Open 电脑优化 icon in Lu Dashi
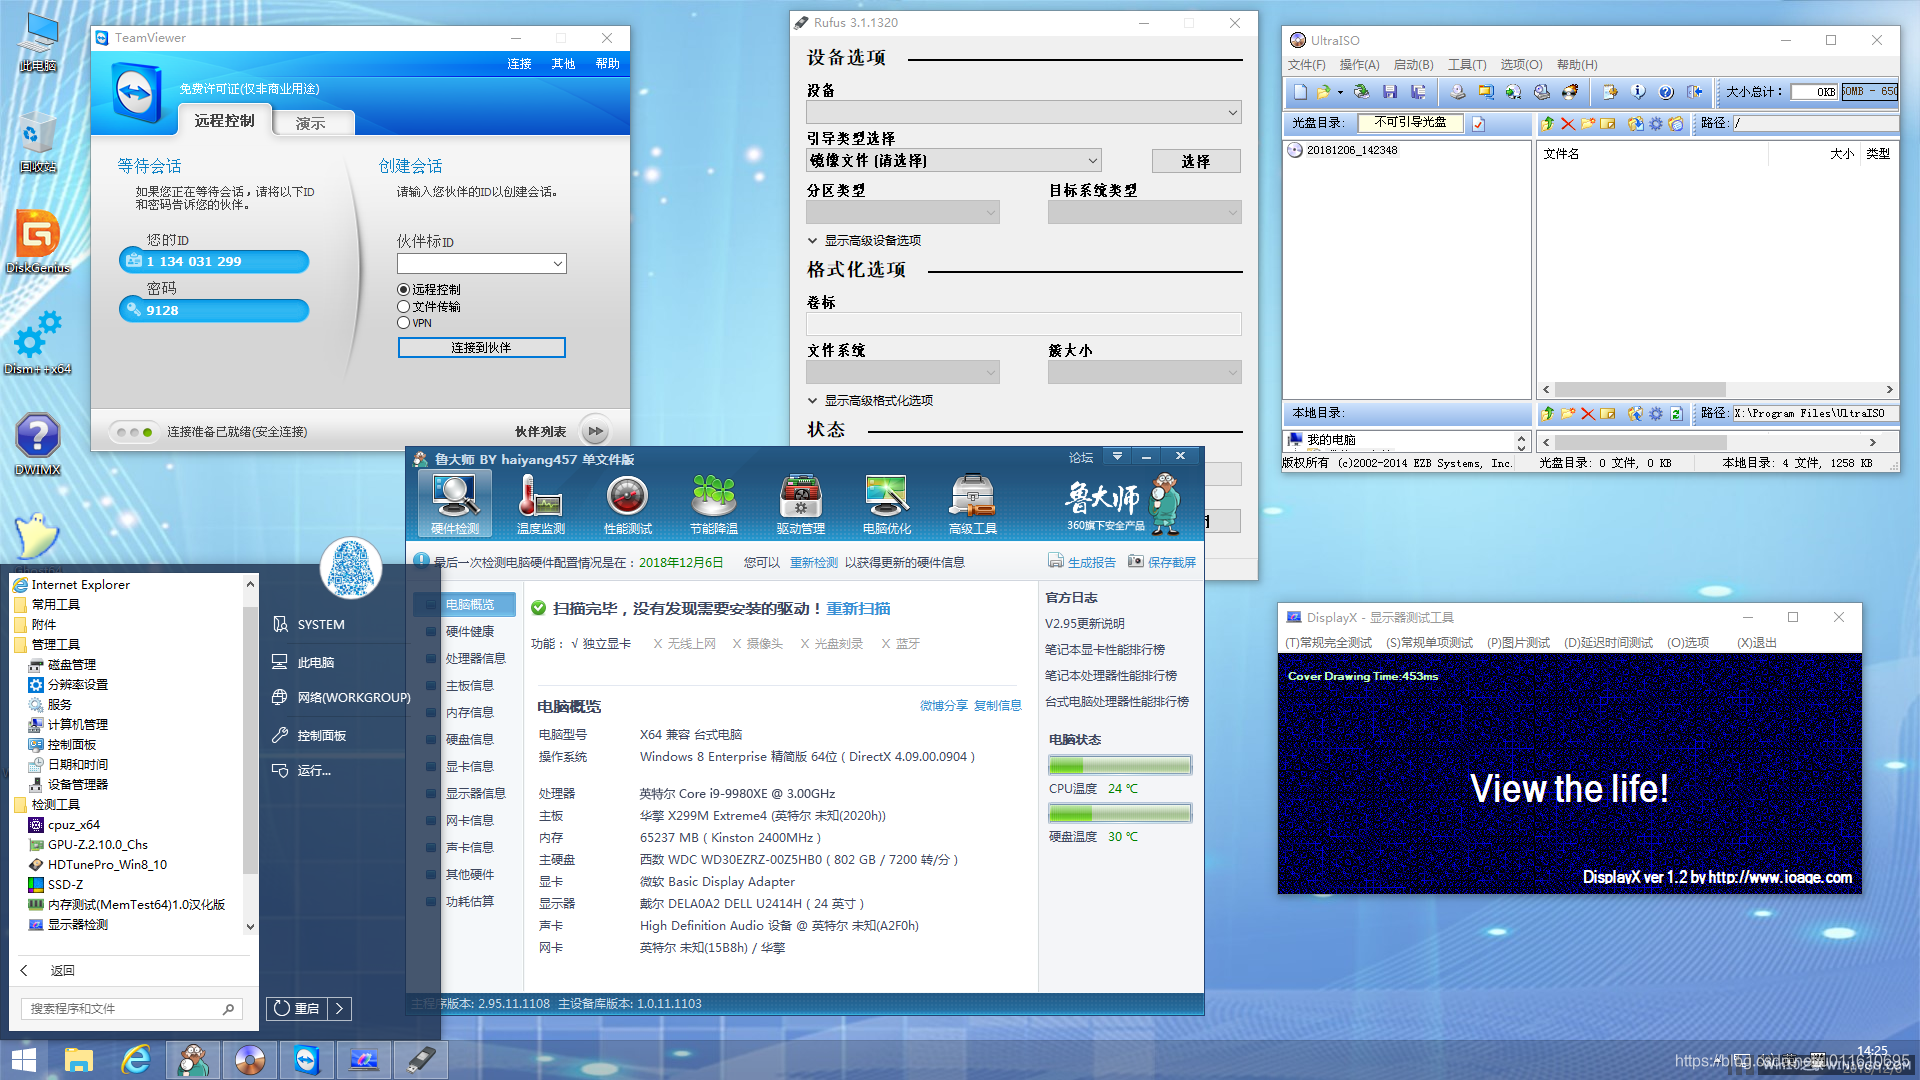1920x1080 pixels. (887, 503)
